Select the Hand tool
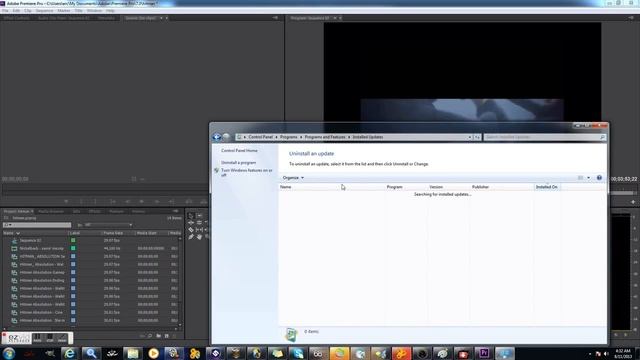 coord(199,237)
